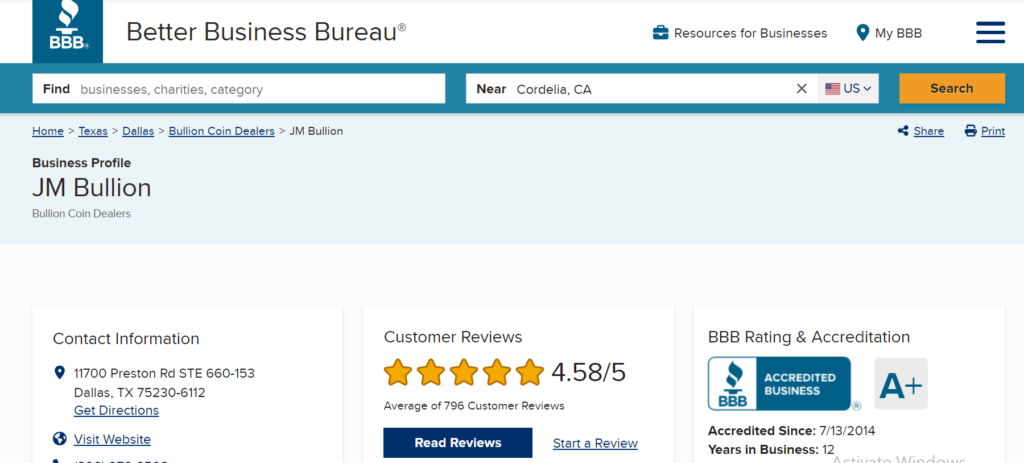Go to Dallas breadcrumb
The height and width of the screenshot is (463, 1024).
coord(138,131)
